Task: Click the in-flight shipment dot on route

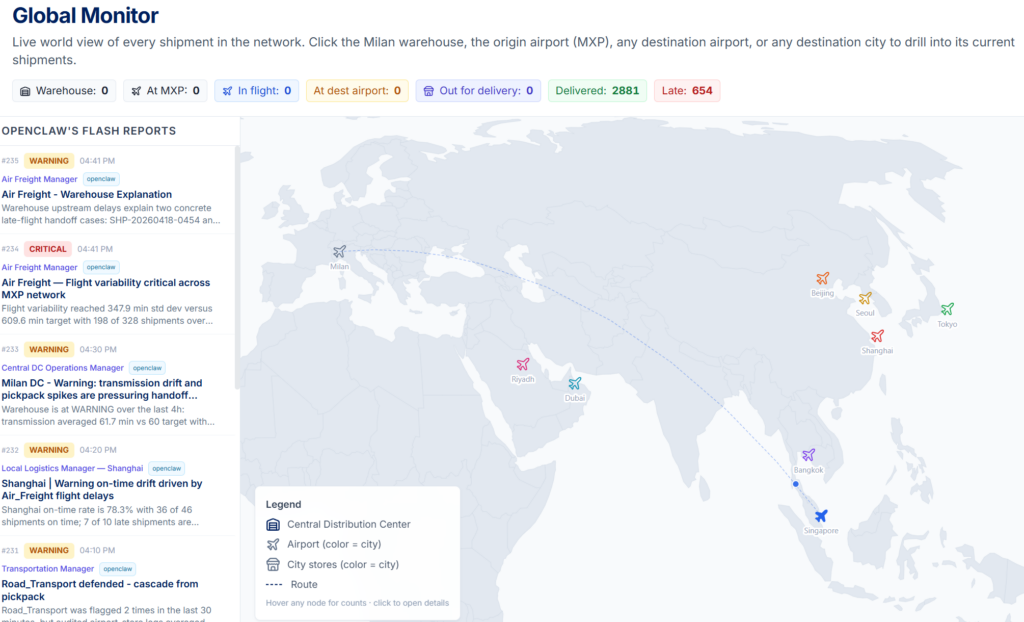Action: point(796,484)
